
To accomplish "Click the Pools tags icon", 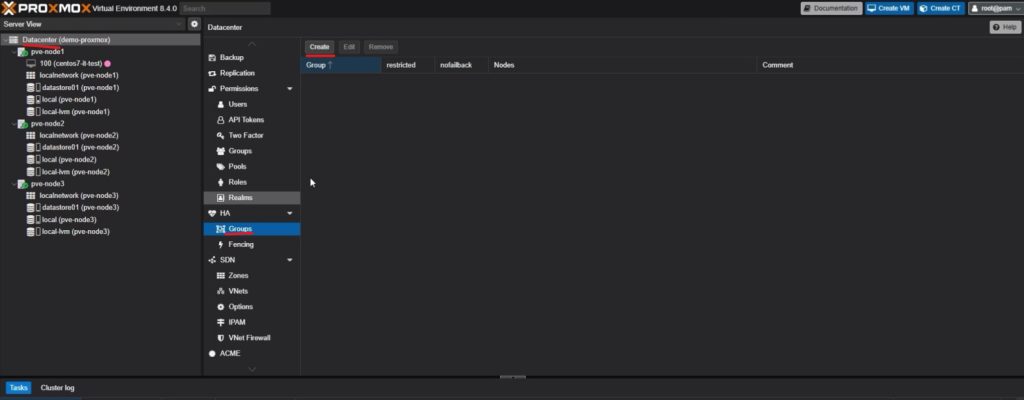I will (221, 167).
